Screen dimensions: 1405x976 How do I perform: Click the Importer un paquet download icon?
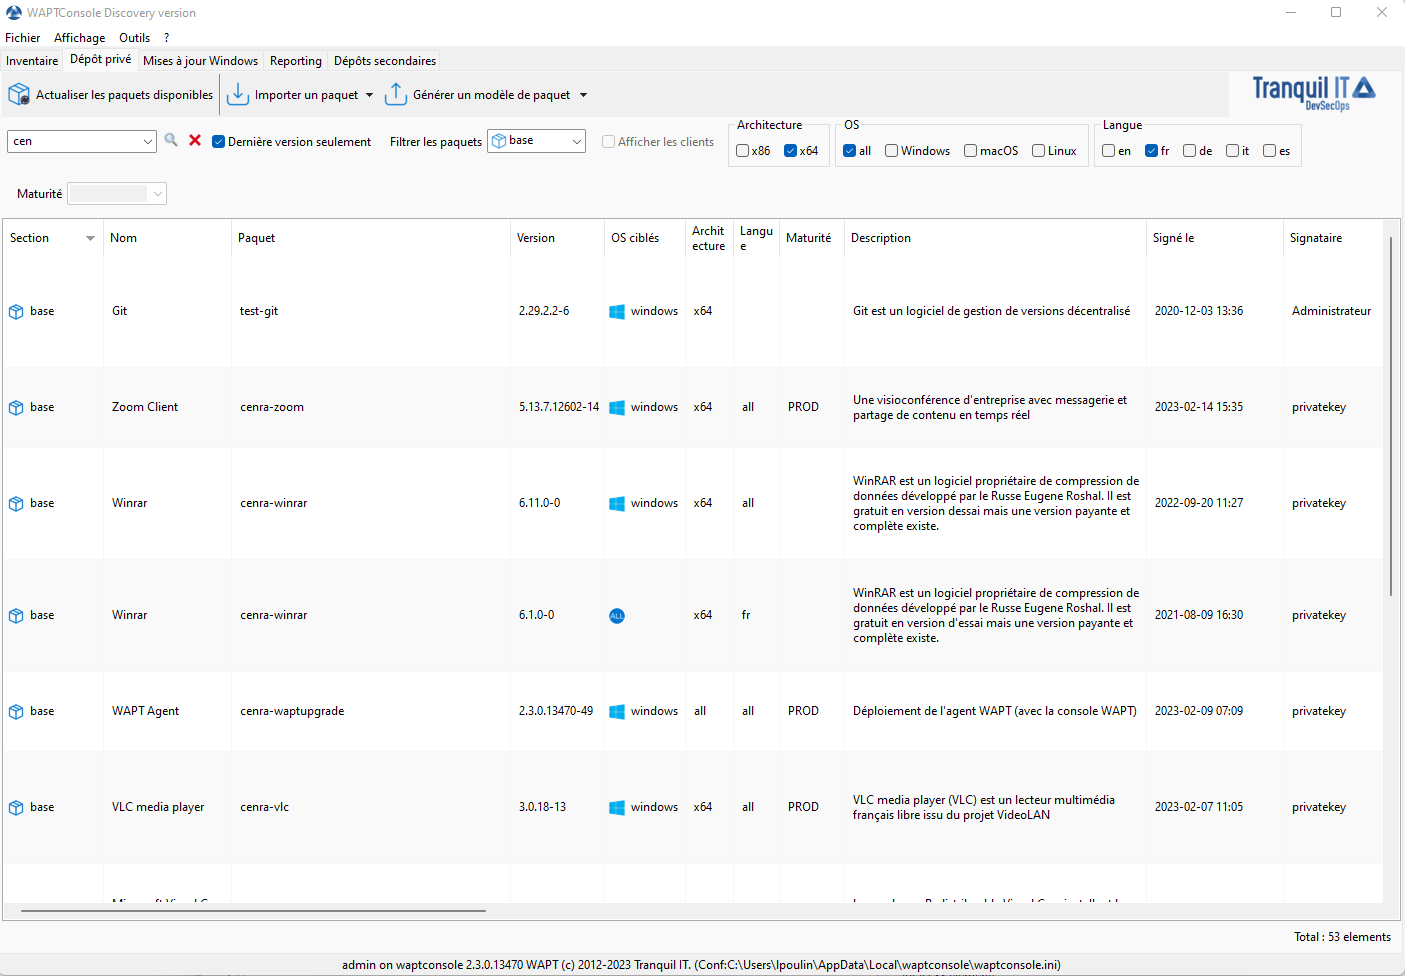pyautogui.click(x=238, y=94)
